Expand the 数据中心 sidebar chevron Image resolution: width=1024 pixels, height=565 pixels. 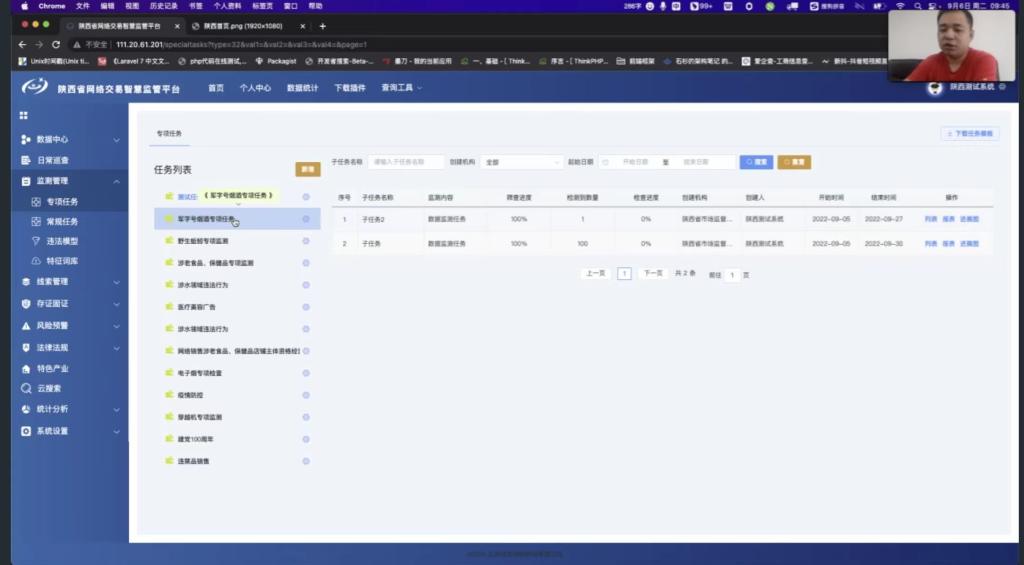point(116,140)
